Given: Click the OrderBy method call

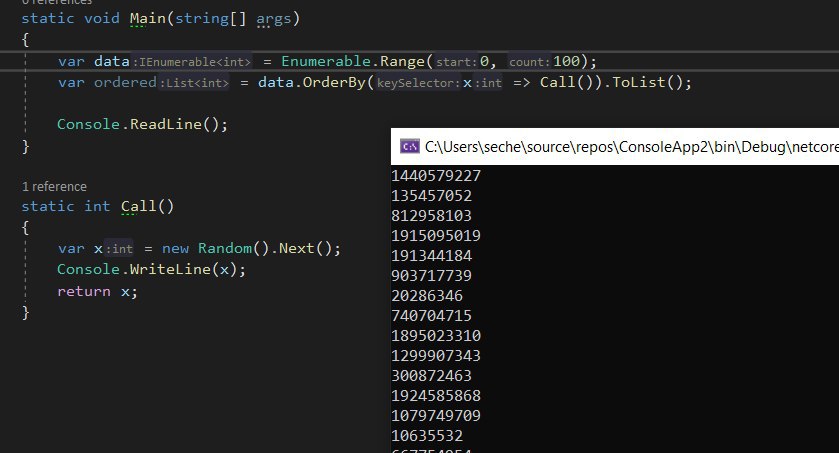Looking at the screenshot, I should [x=334, y=82].
